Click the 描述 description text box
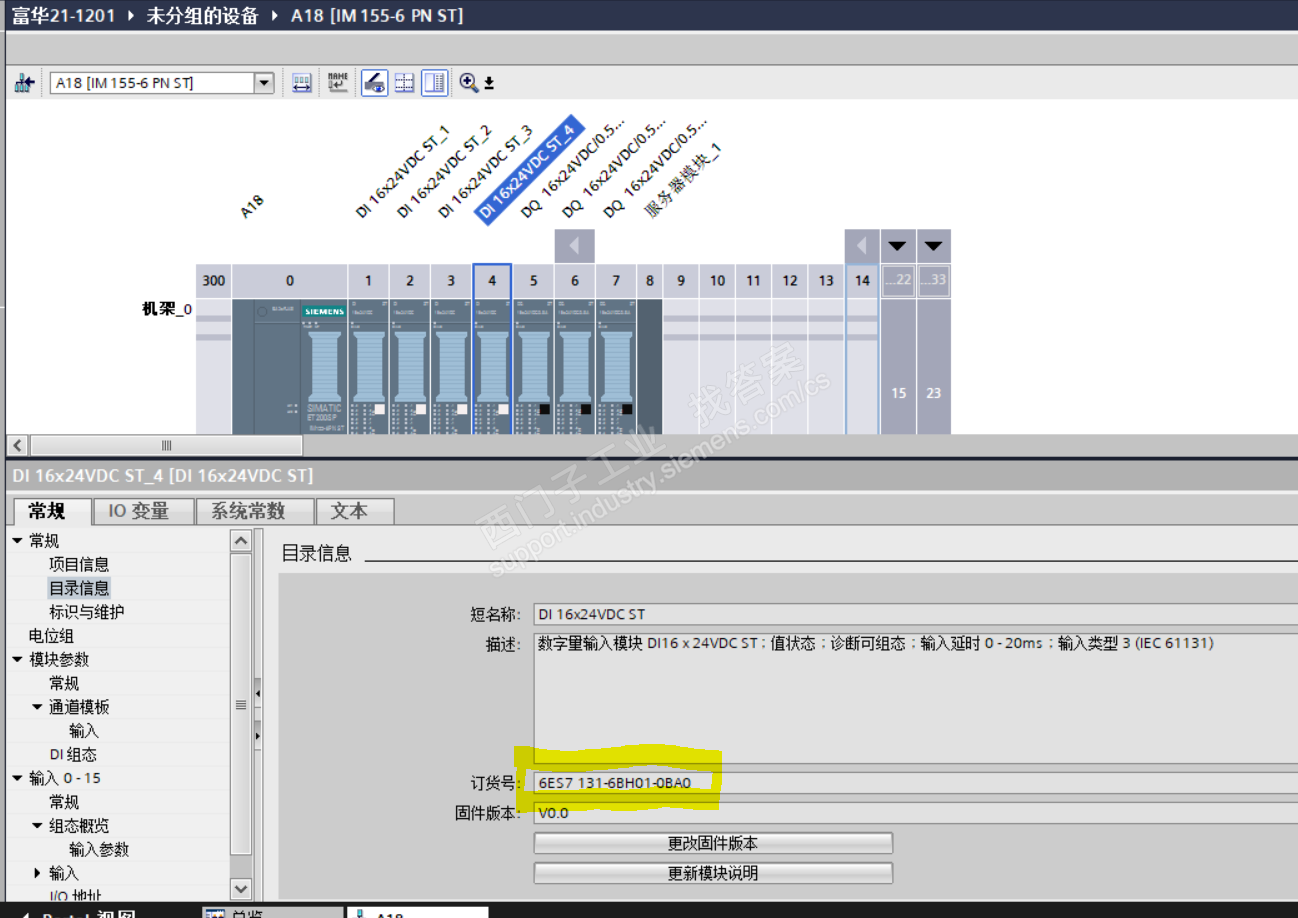 point(915,698)
